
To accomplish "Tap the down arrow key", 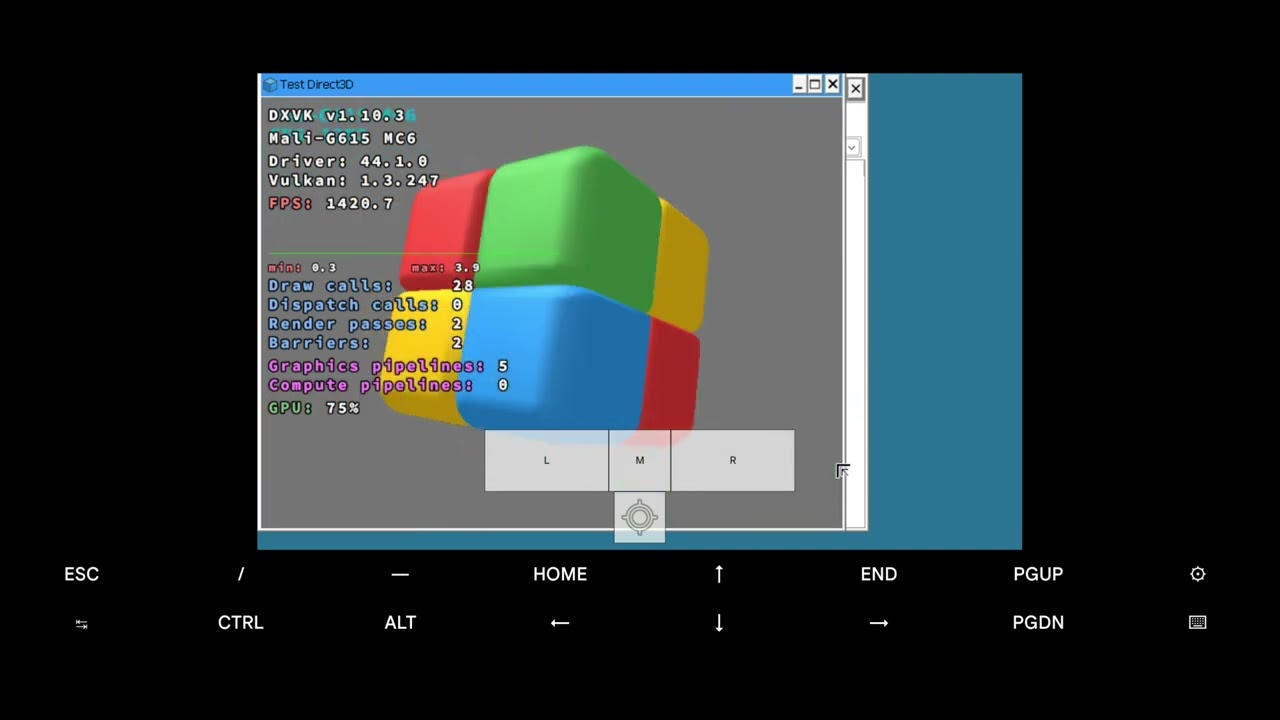I will (x=719, y=622).
